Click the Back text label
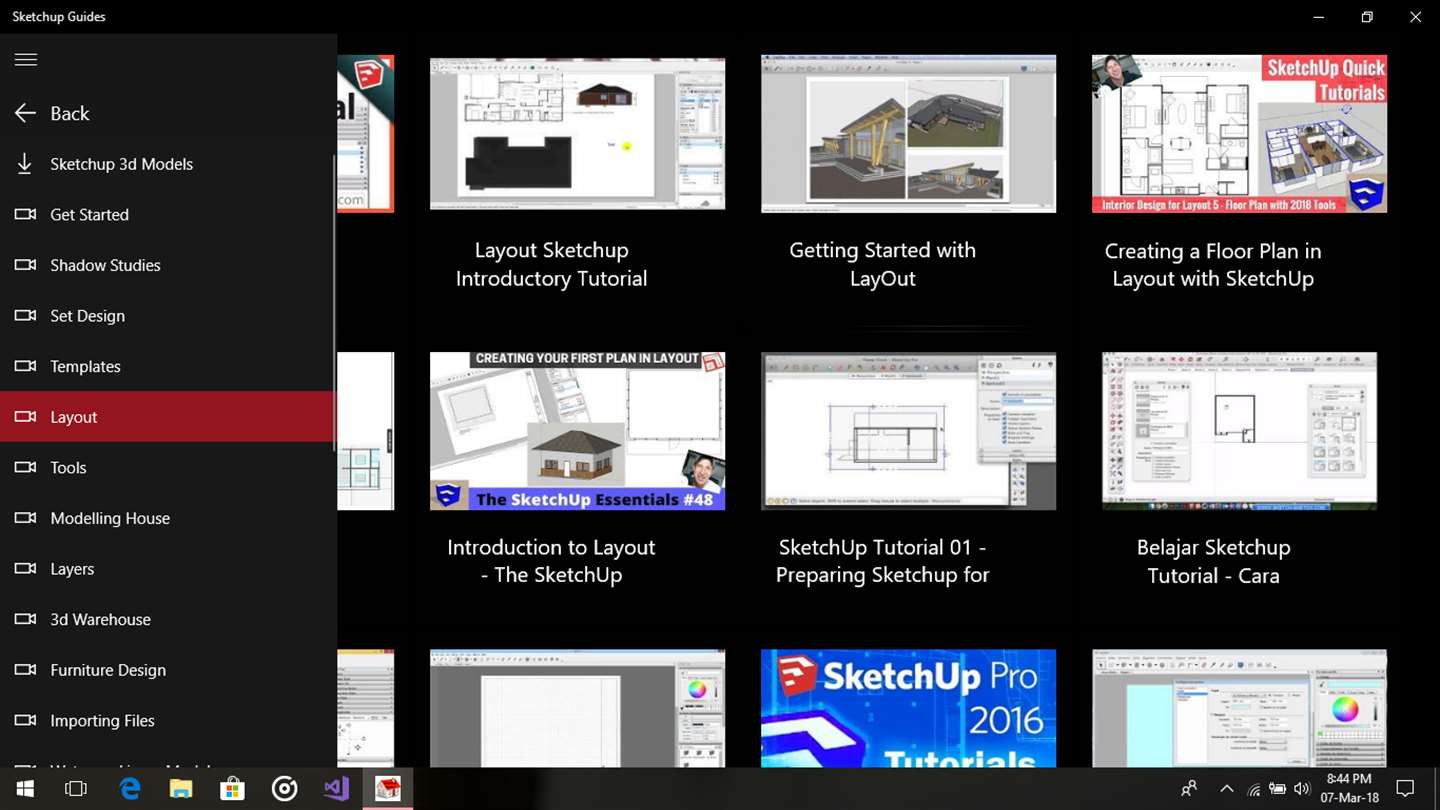This screenshot has height=810, width=1440. pyautogui.click(x=70, y=114)
